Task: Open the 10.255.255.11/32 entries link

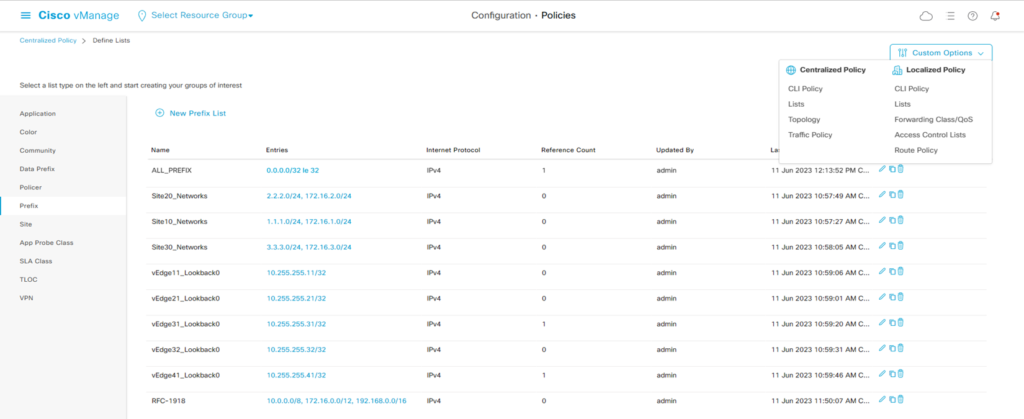Action: pyautogui.click(x=297, y=272)
